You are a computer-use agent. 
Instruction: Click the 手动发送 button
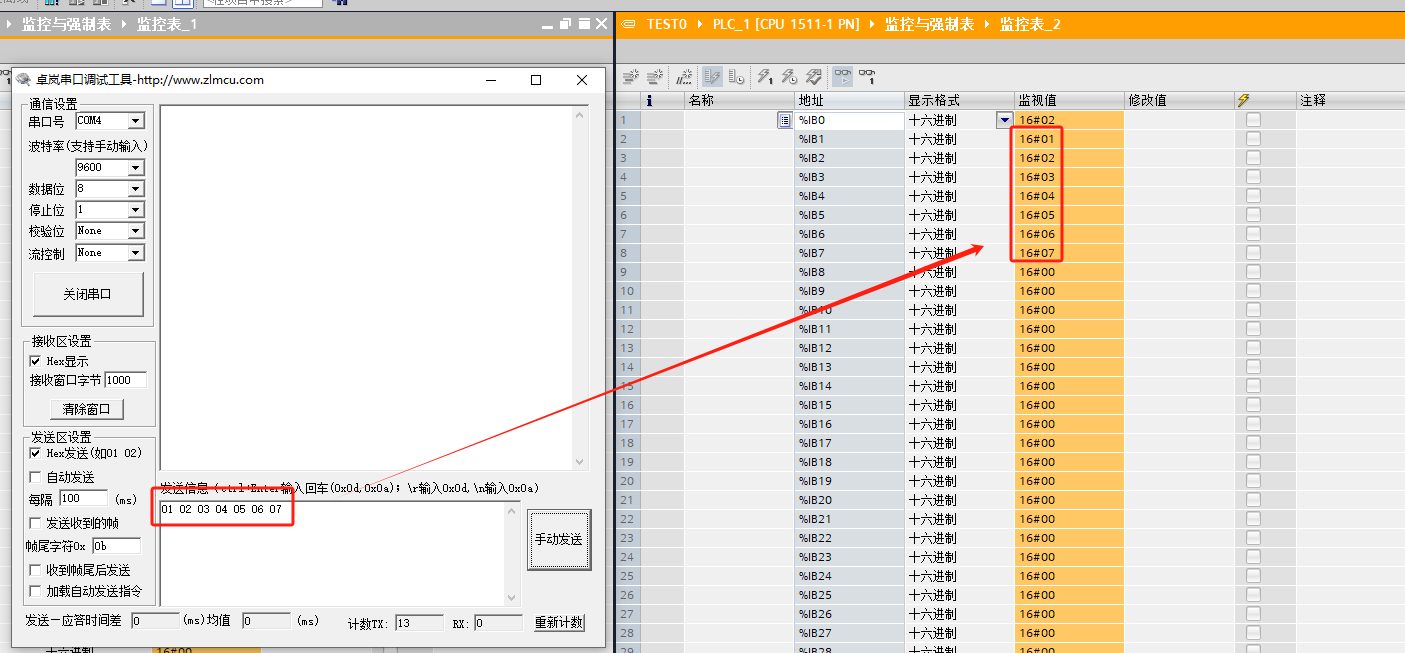[x=559, y=539]
